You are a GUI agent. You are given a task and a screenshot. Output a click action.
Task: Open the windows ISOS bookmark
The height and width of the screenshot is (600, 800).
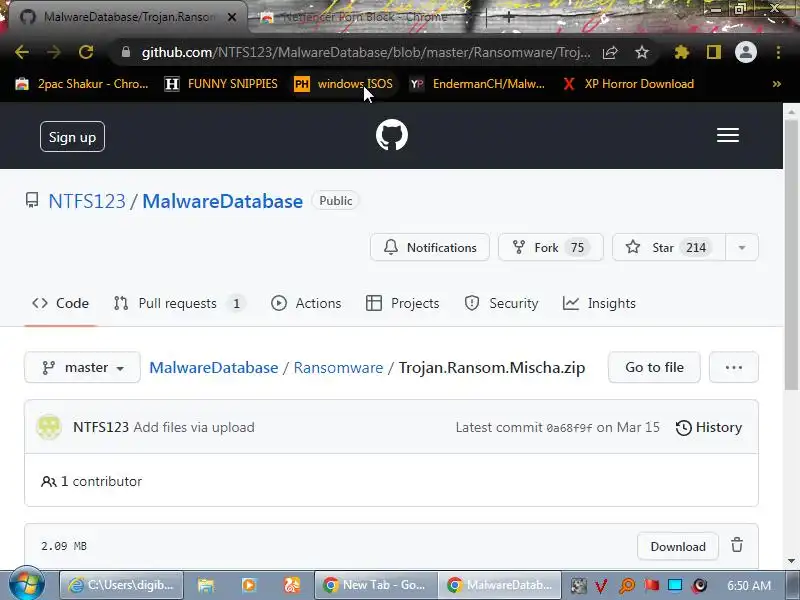(x=343, y=84)
